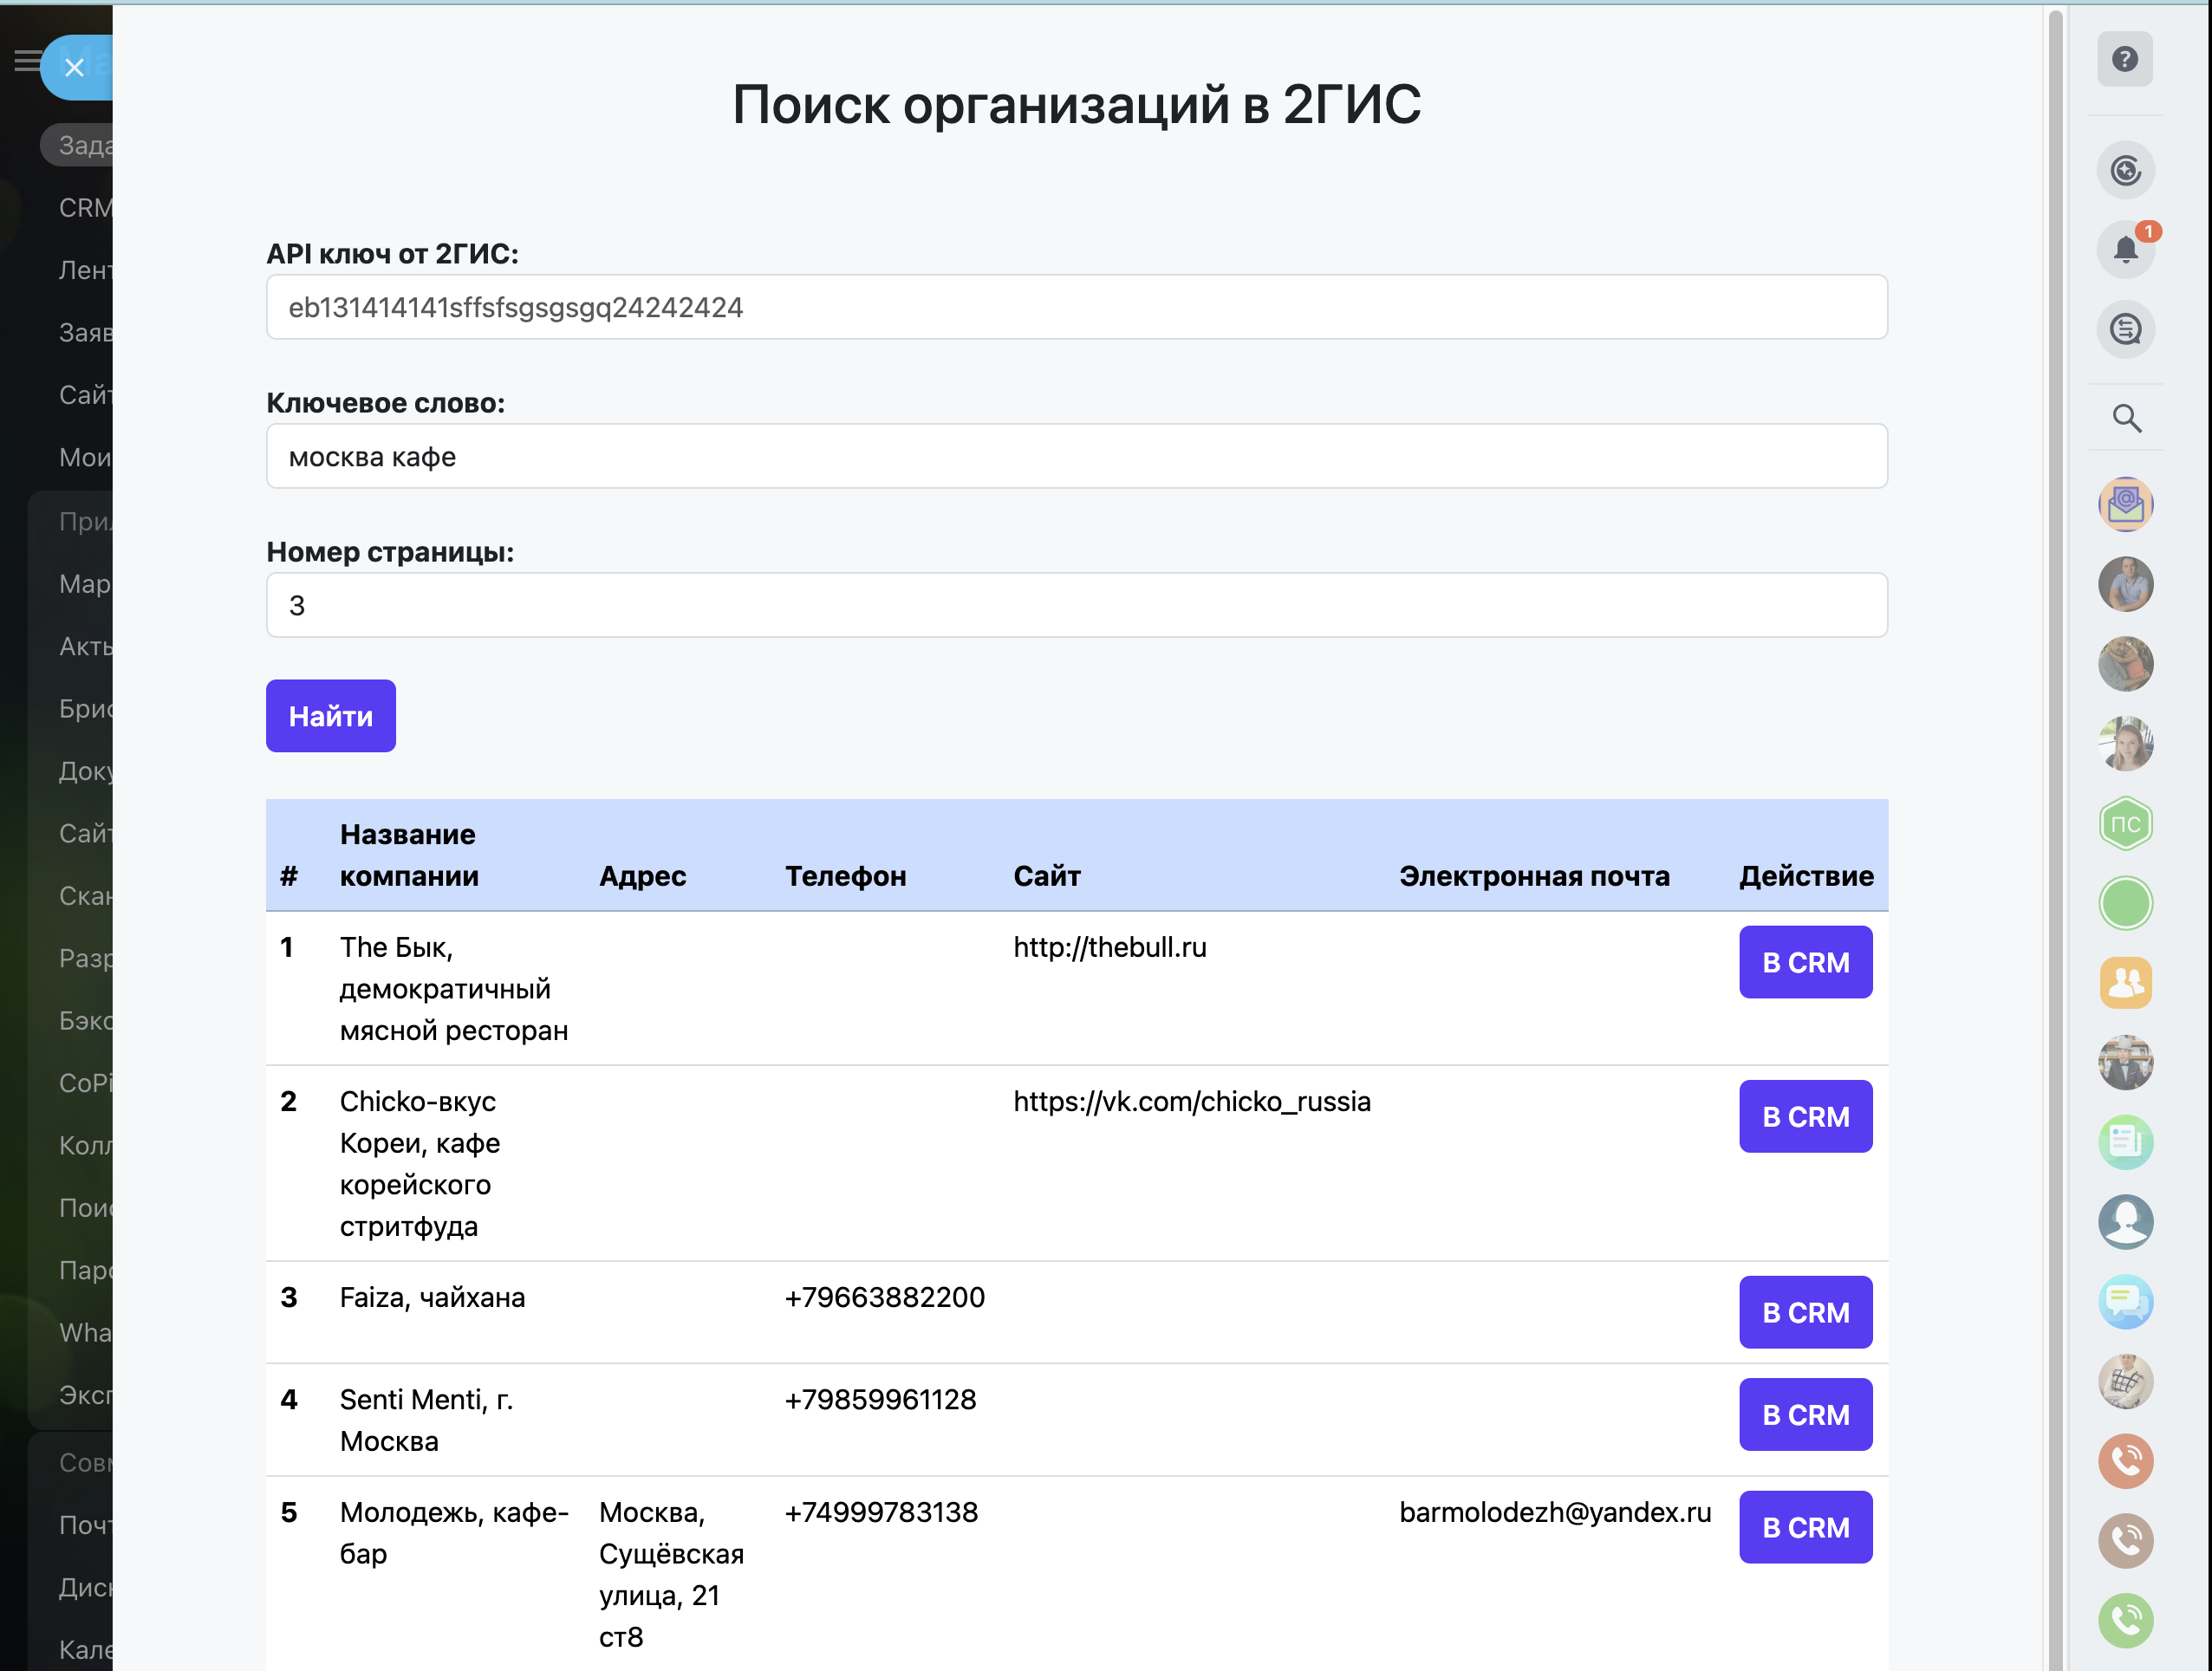Close the slider with X button
Viewport: 2212px width, 1671px height.
pyautogui.click(x=74, y=67)
